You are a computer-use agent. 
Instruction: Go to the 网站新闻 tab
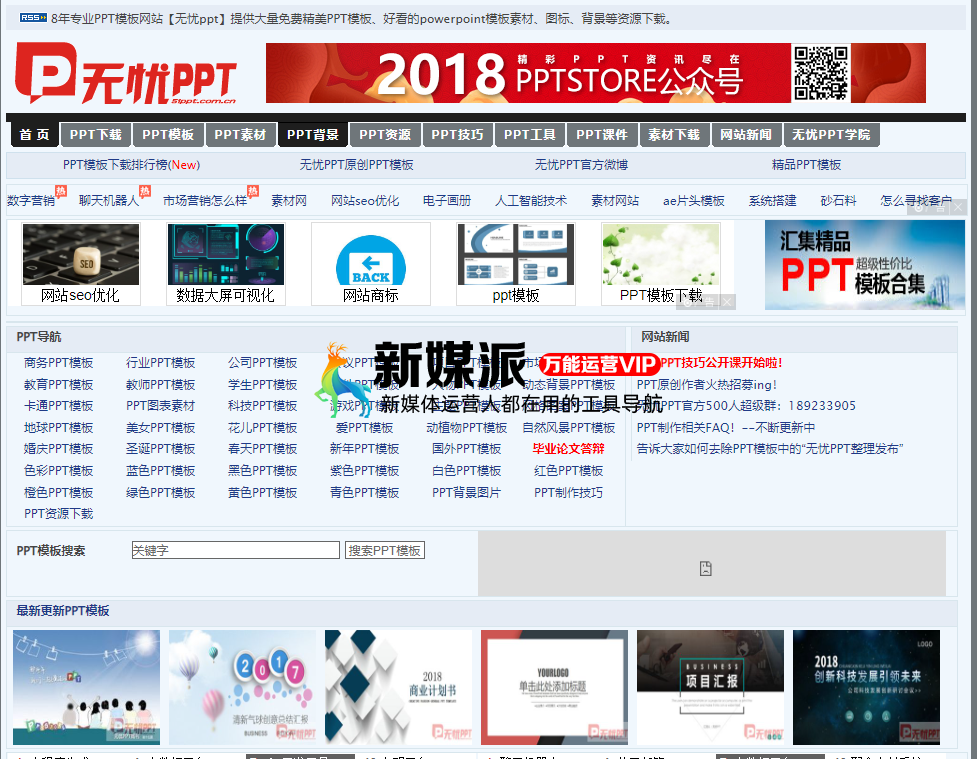coord(746,135)
